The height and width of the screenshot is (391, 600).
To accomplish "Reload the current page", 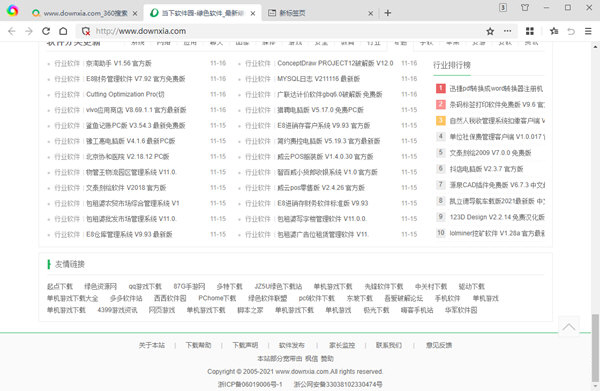I will tap(46, 31).
